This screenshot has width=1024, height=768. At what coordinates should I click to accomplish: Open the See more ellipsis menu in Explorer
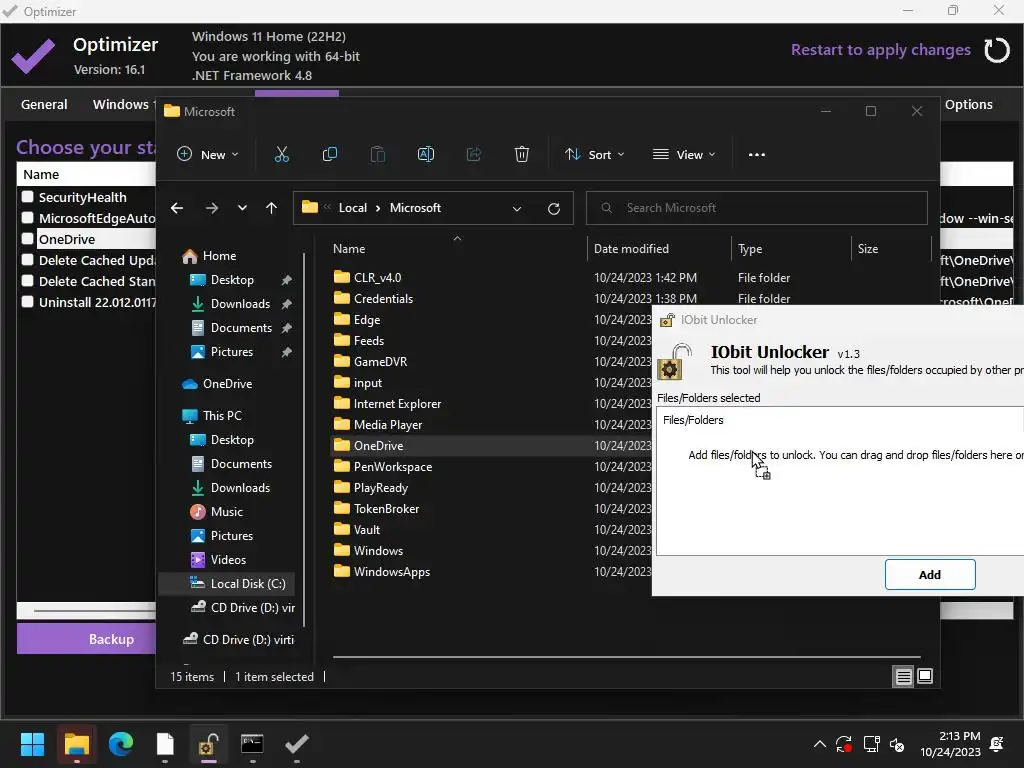pos(757,155)
